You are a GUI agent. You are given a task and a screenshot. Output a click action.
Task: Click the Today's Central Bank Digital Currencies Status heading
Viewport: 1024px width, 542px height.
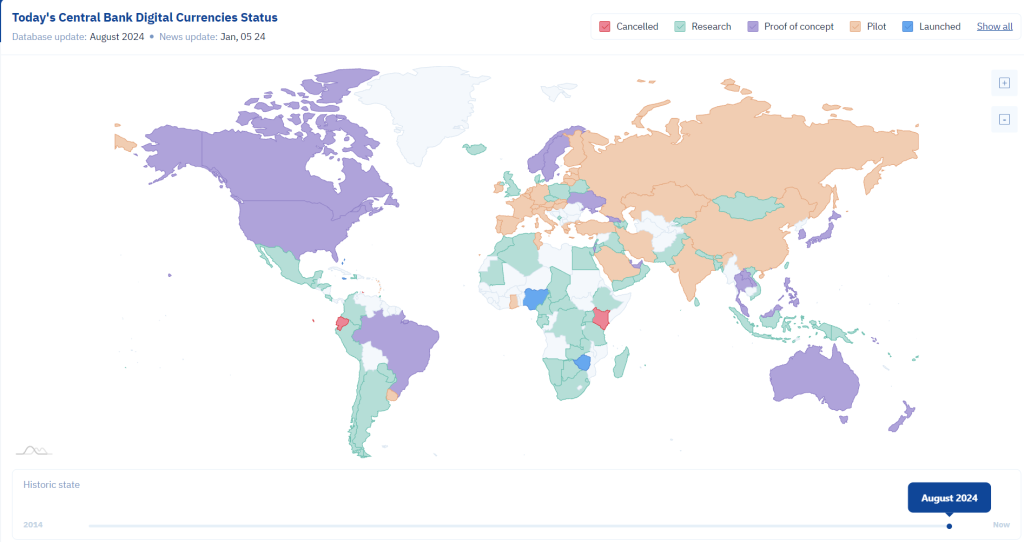pyautogui.click(x=145, y=18)
